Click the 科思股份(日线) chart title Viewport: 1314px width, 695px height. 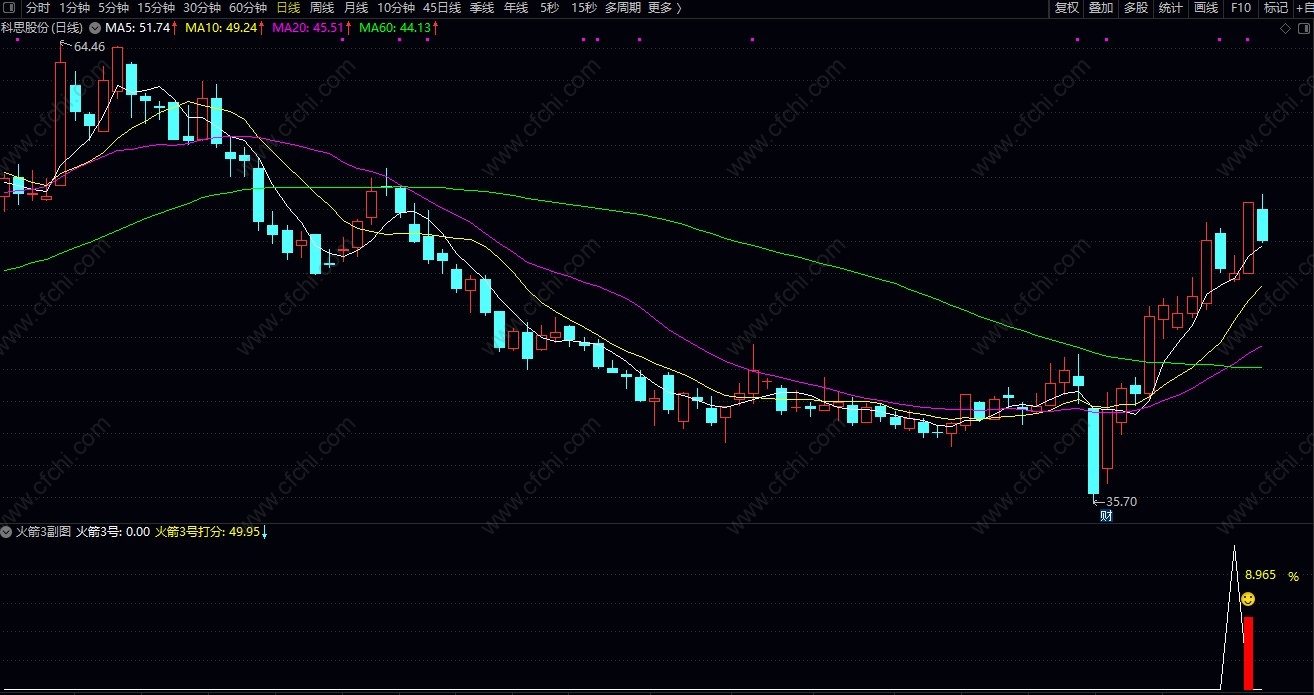43,28
